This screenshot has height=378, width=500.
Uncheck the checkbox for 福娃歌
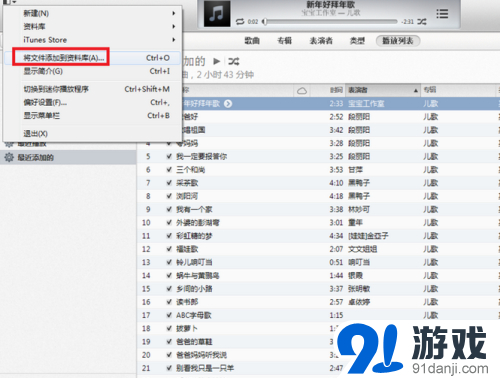[169, 249]
